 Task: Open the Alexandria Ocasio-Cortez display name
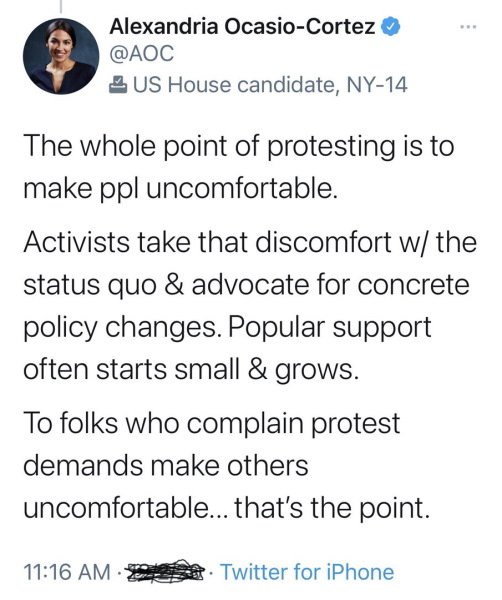pos(242,27)
